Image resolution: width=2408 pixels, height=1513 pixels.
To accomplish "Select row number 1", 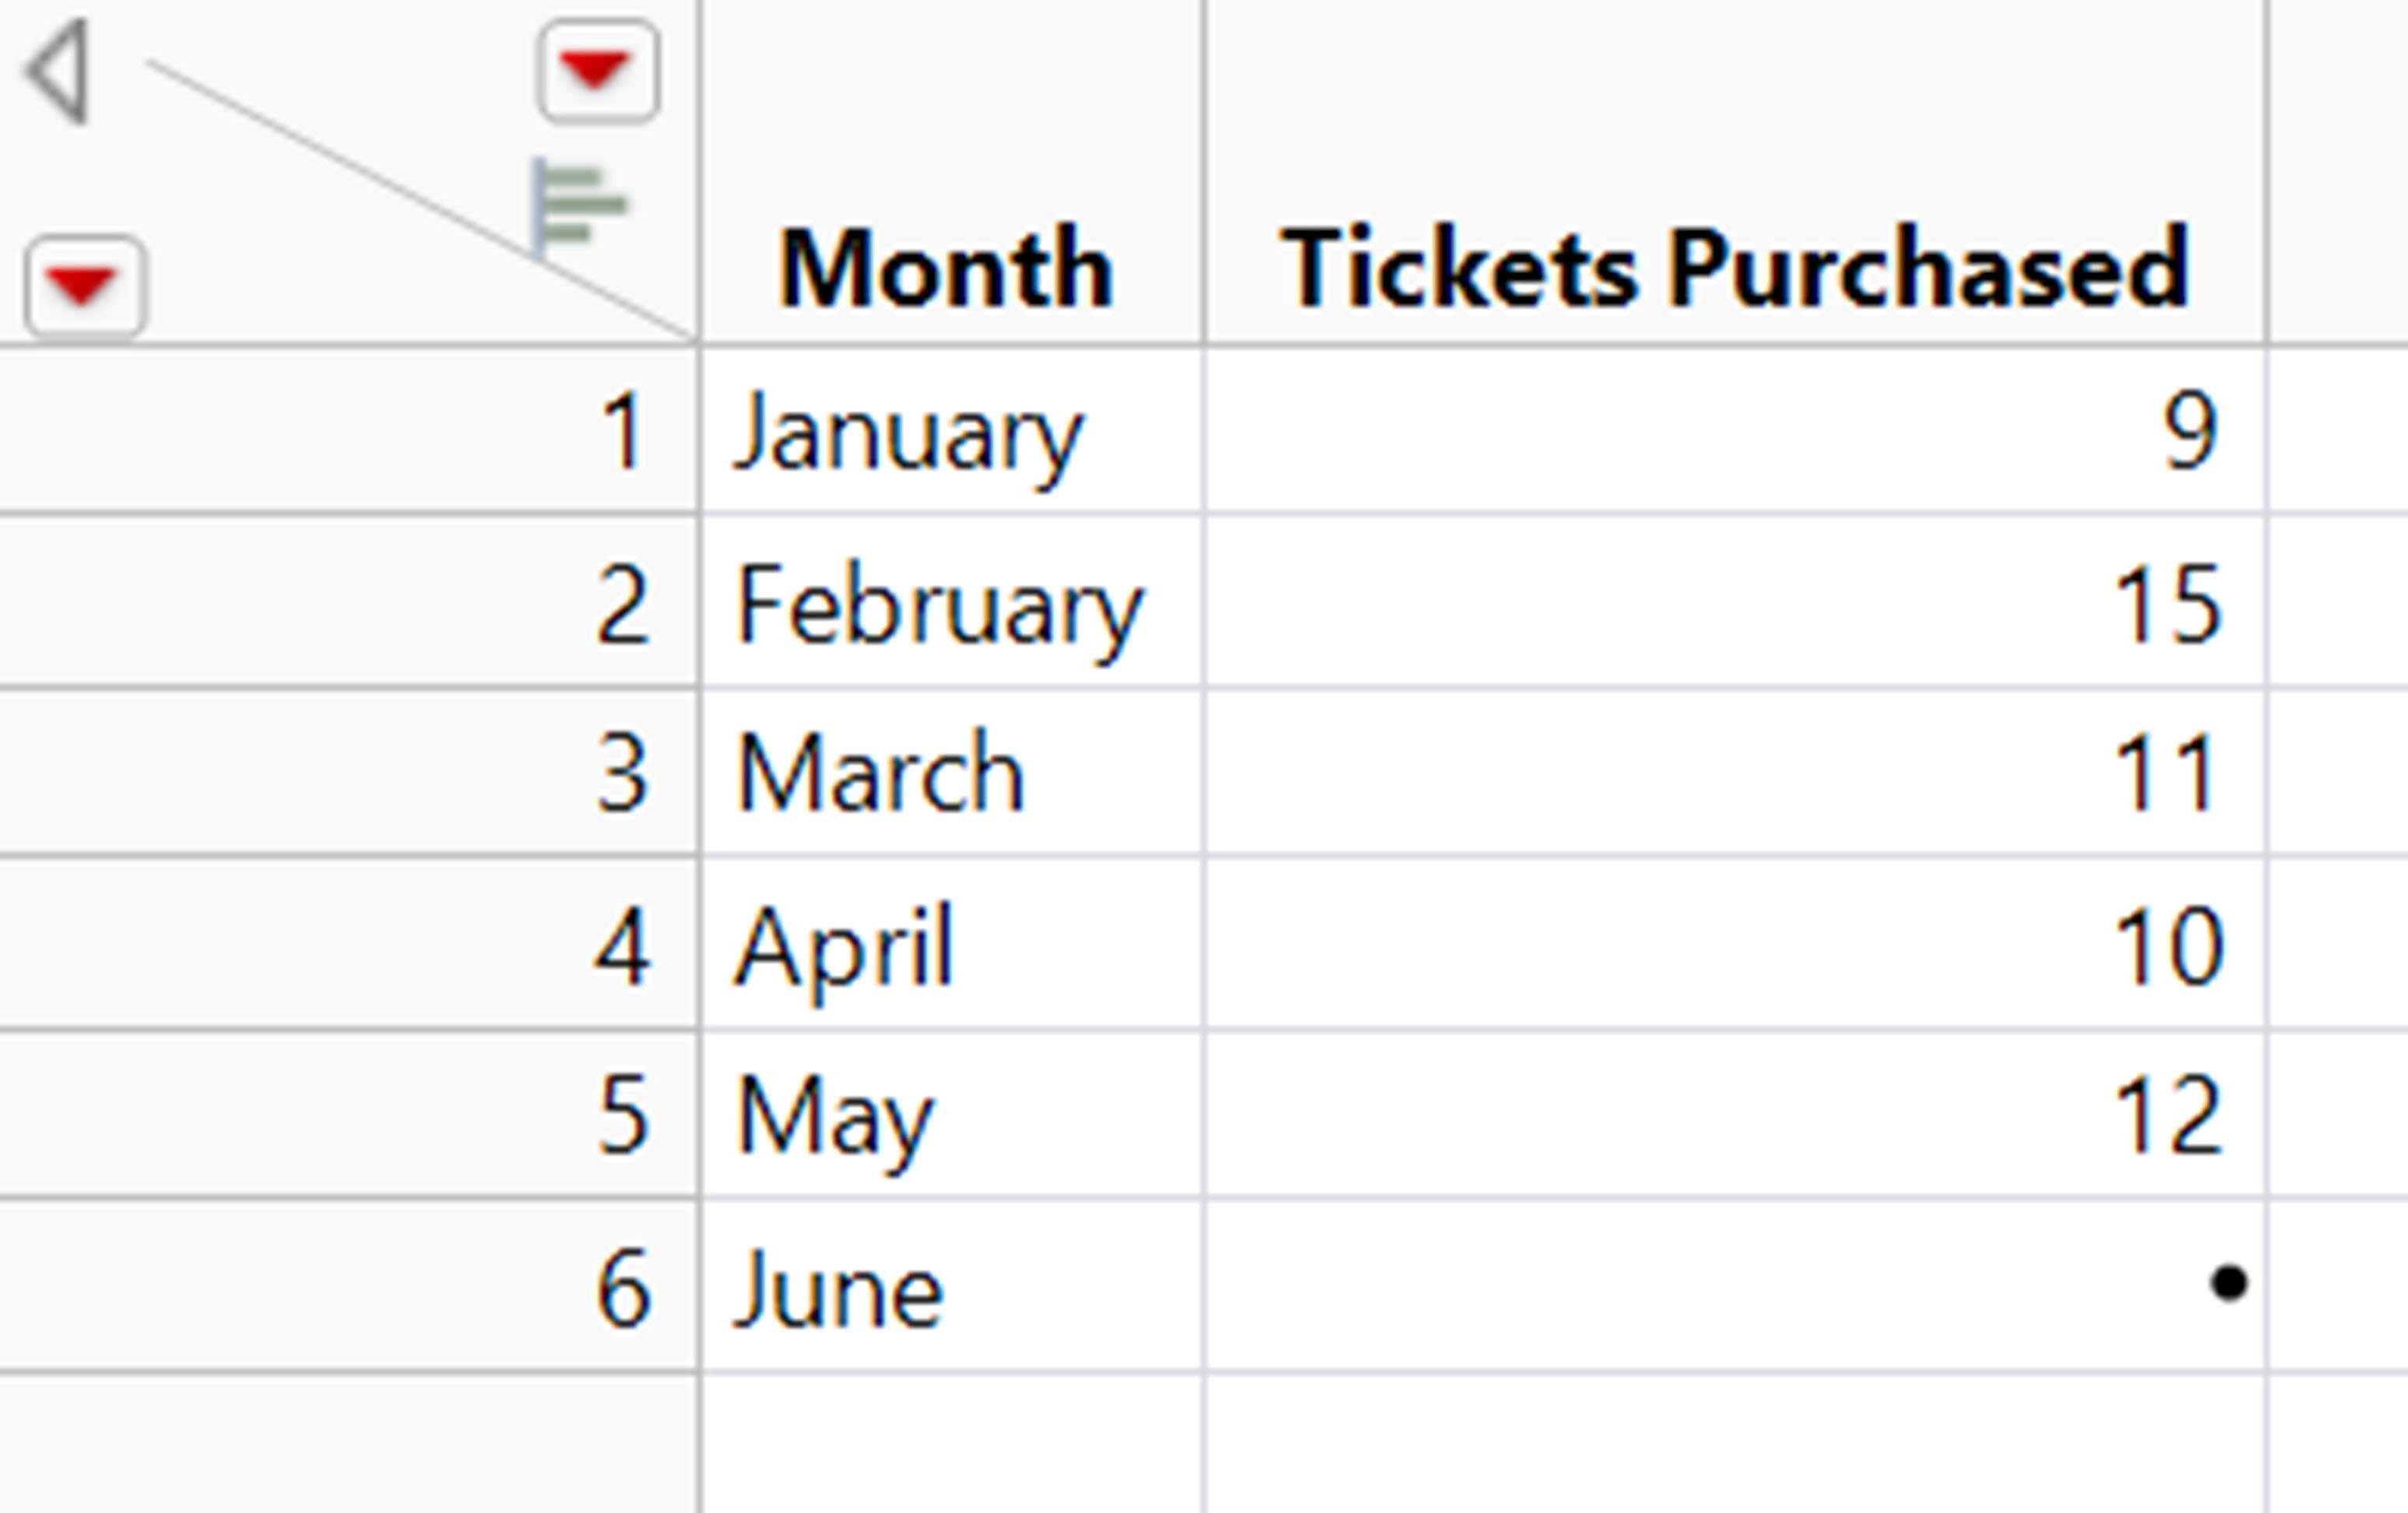I will (348, 431).
